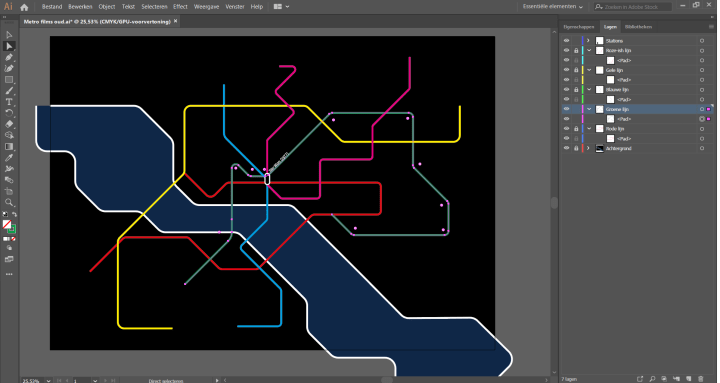Image resolution: width=720 pixels, height=383 pixels.
Task: Click the Groene lijn selection color square
Action: (x=709, y=109)
